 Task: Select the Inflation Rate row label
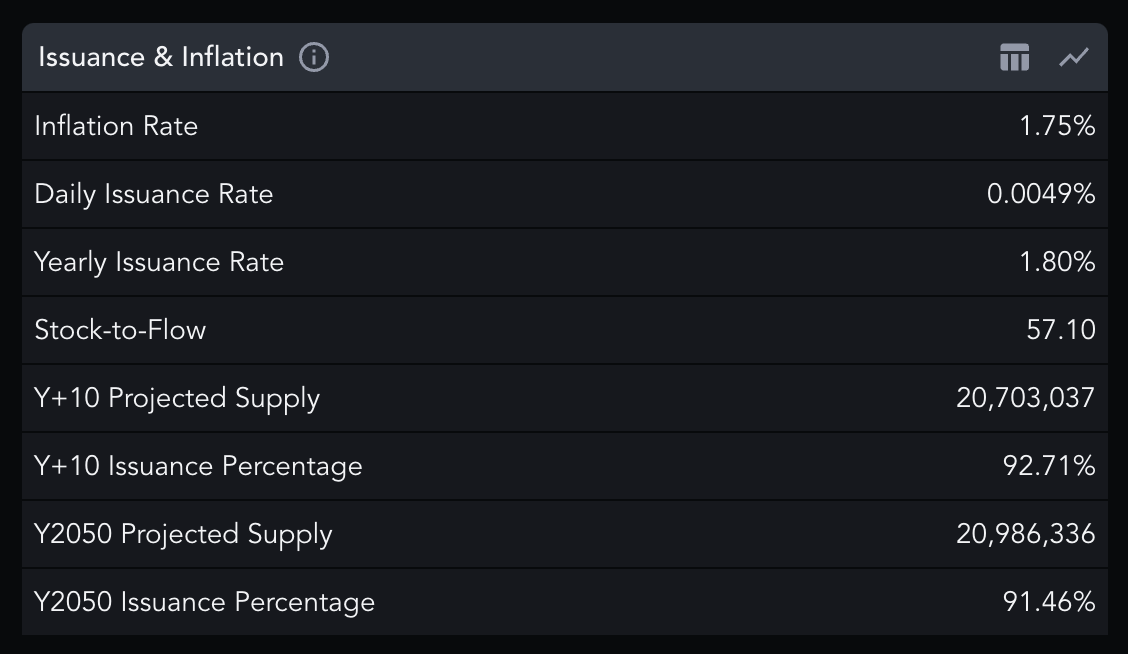[x=116, y=126]
